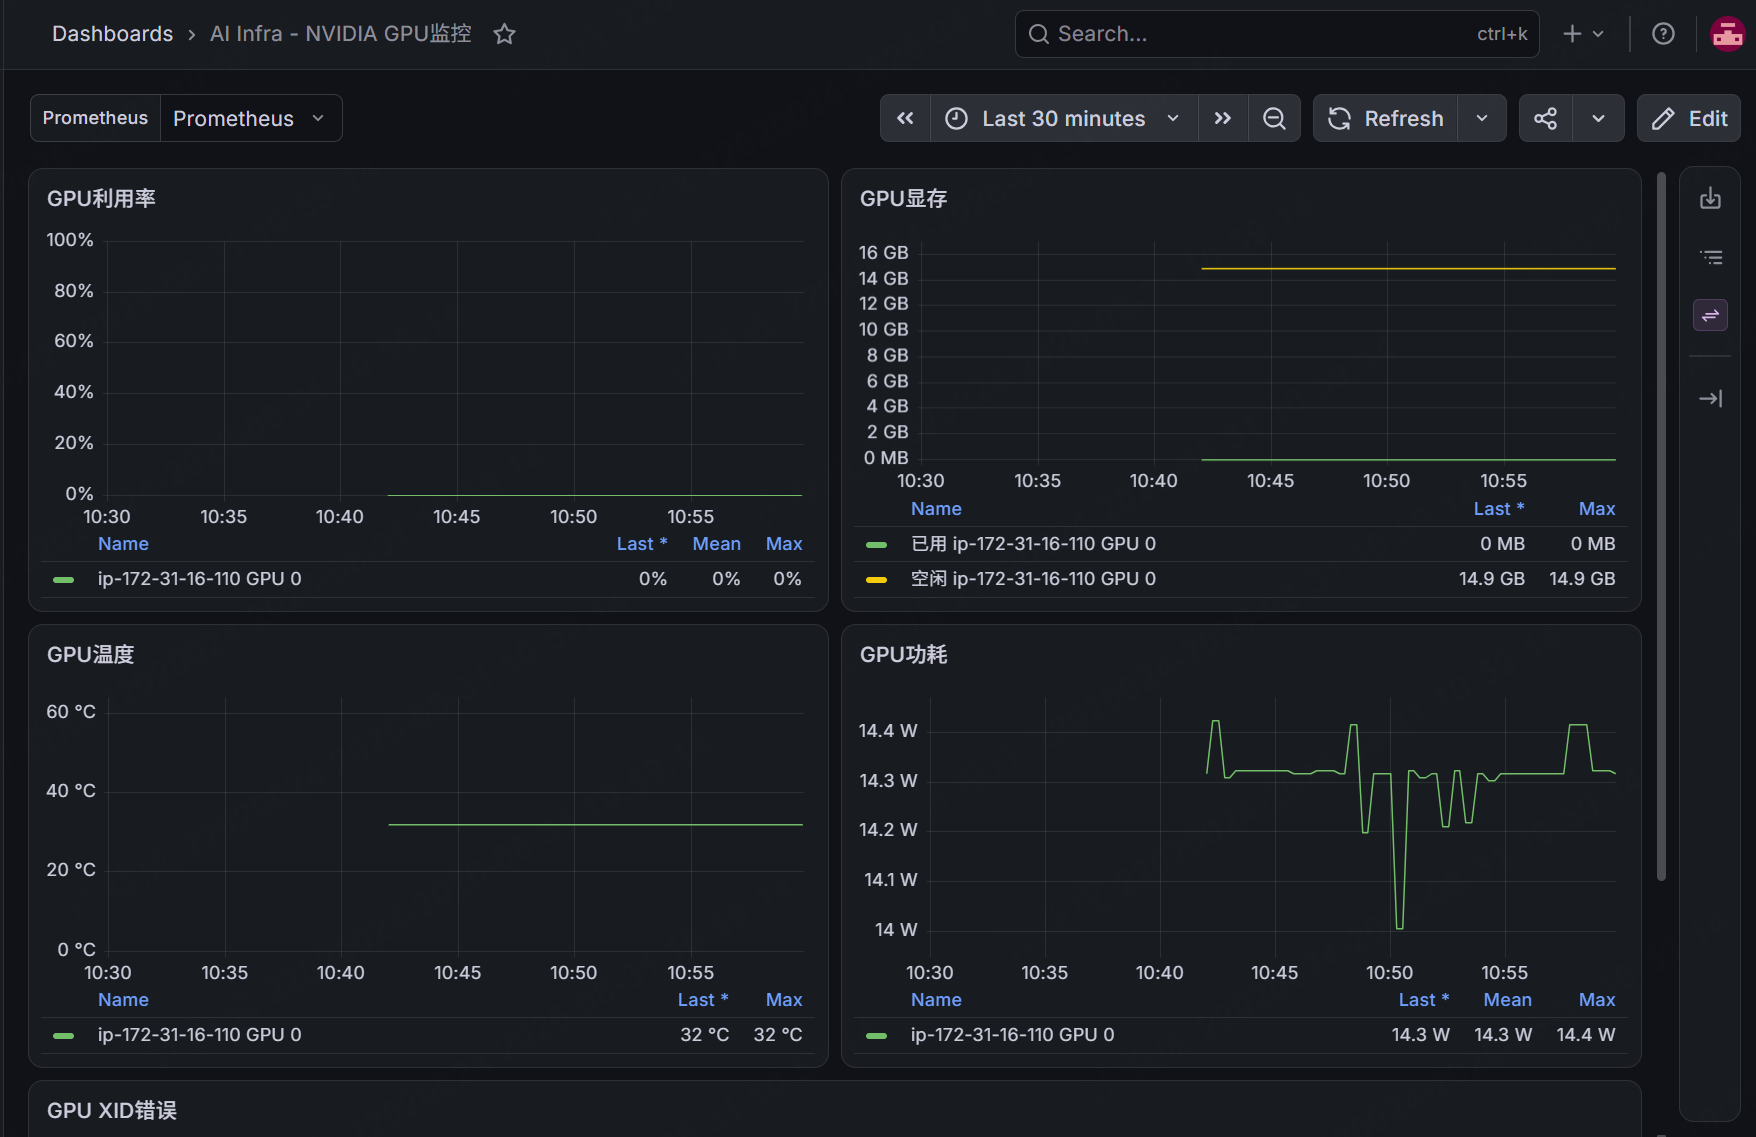Screen dimensions: 1756x1137
Task: Sort GPU功耗 legend by Last
Action: point(1423,1000)
